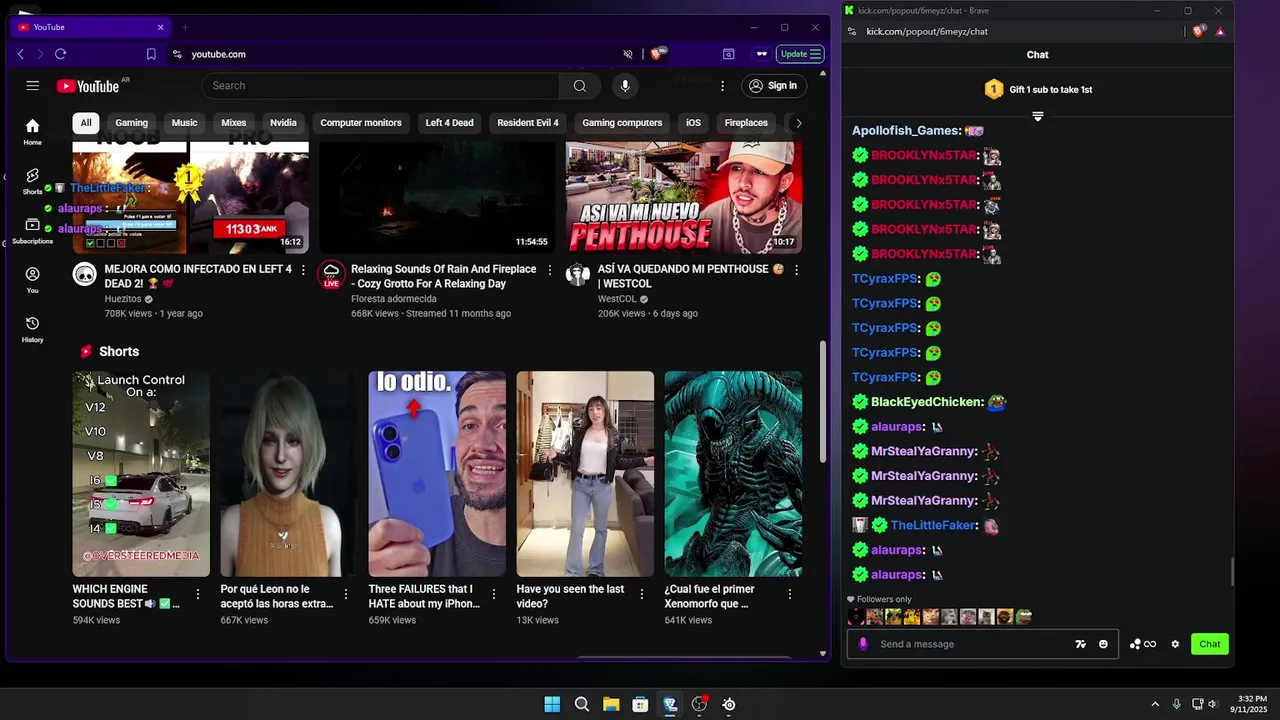Open Subscriptions in YouTube sidebar
Viewport: 1280px width, 720px height.
coord(33,231)
